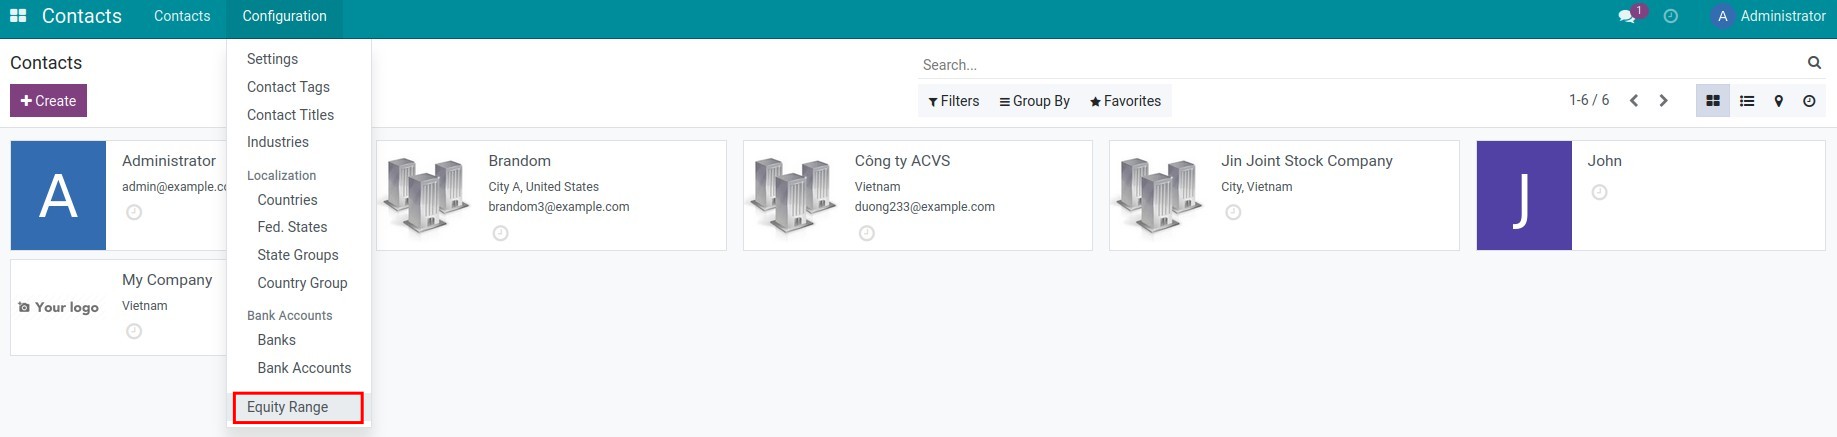Image resolution: width=1837 pixels, height=437 pixels.
Task: Switch to Kanban view
Action: (x=1712, y=101)
